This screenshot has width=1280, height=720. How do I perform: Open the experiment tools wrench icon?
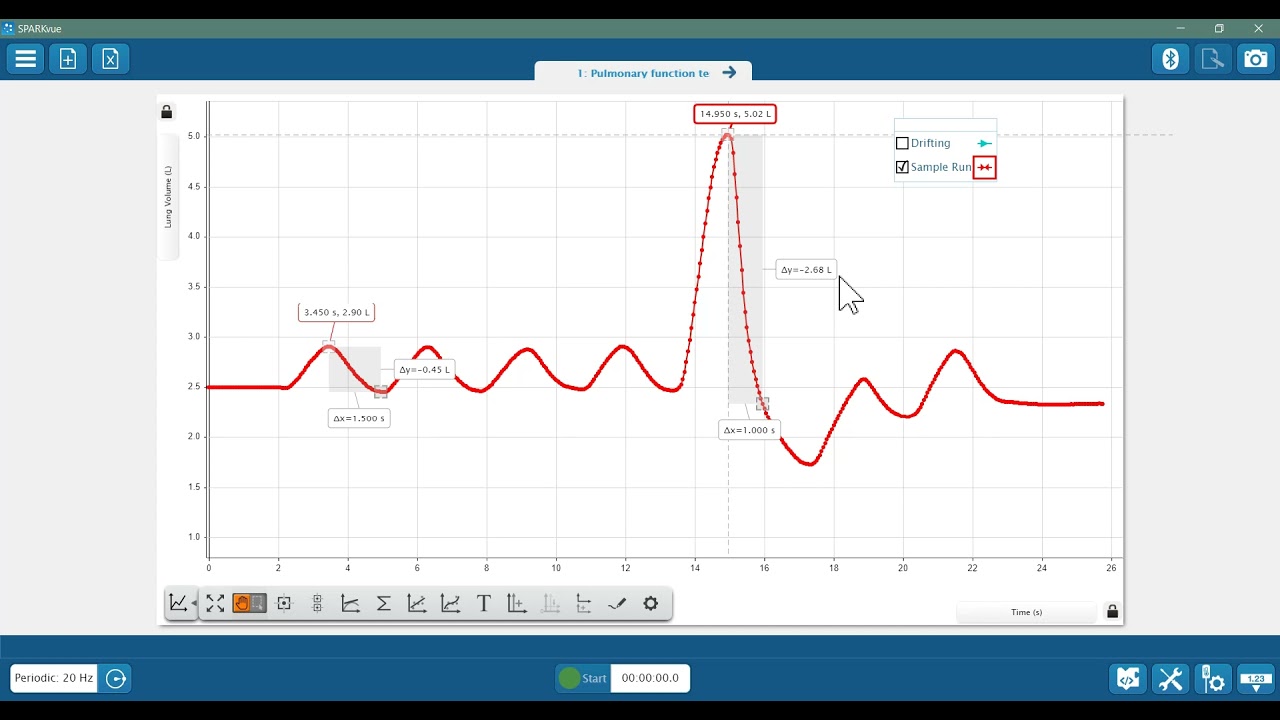point(1170,679)
